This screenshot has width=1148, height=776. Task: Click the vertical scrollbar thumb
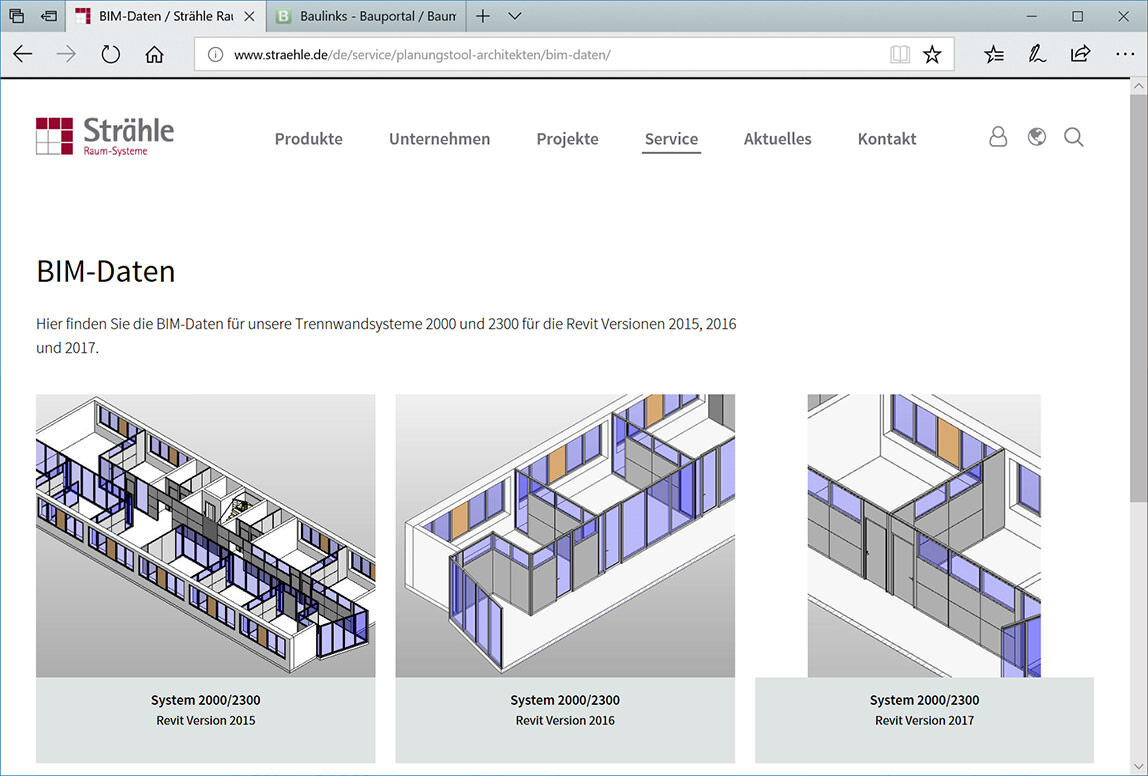coord(1138,298)
